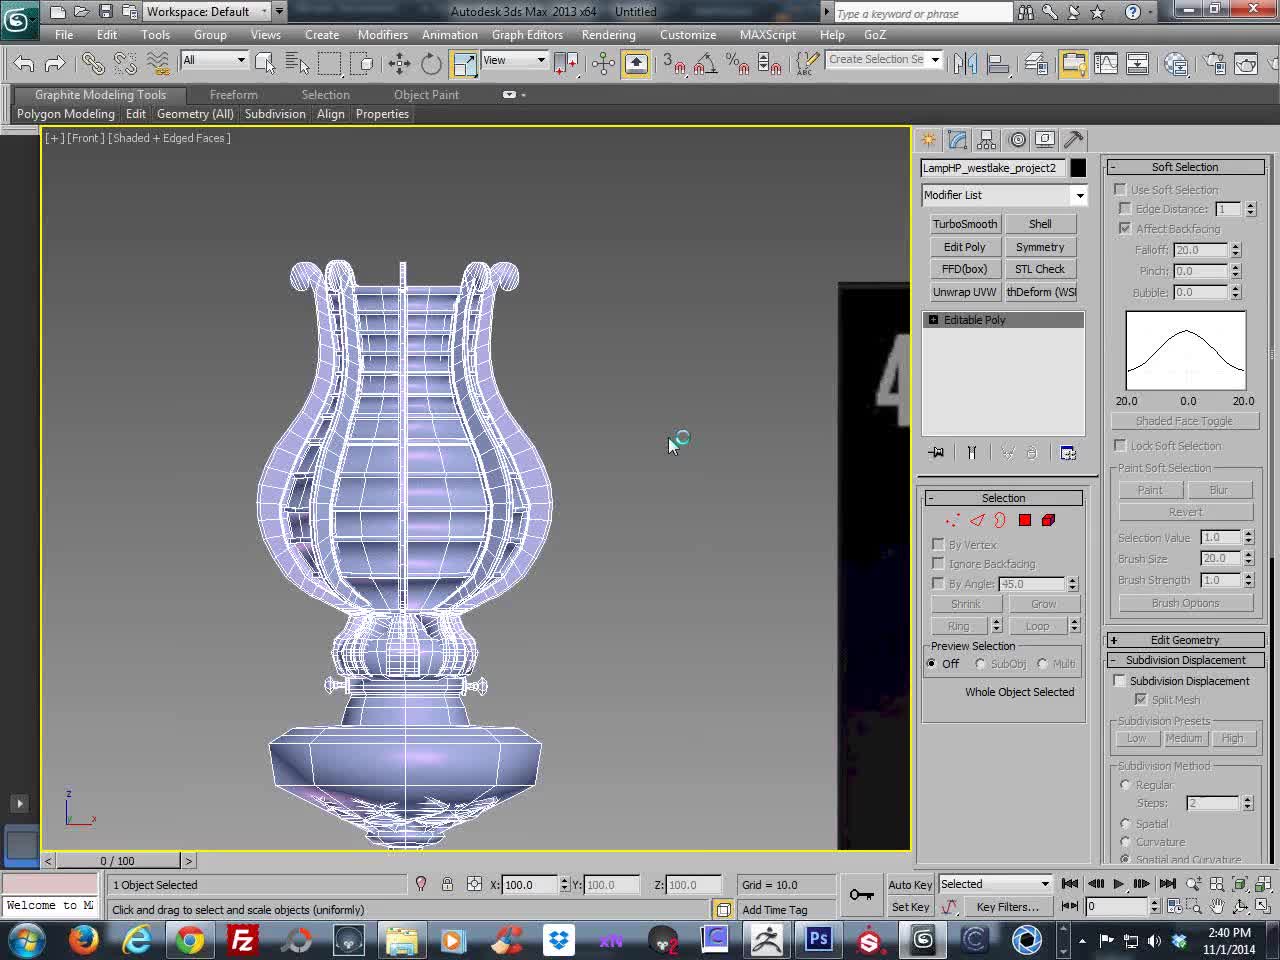1280x960 pixels.
Task: Click the object color swatch
Action: point(1078,168)
